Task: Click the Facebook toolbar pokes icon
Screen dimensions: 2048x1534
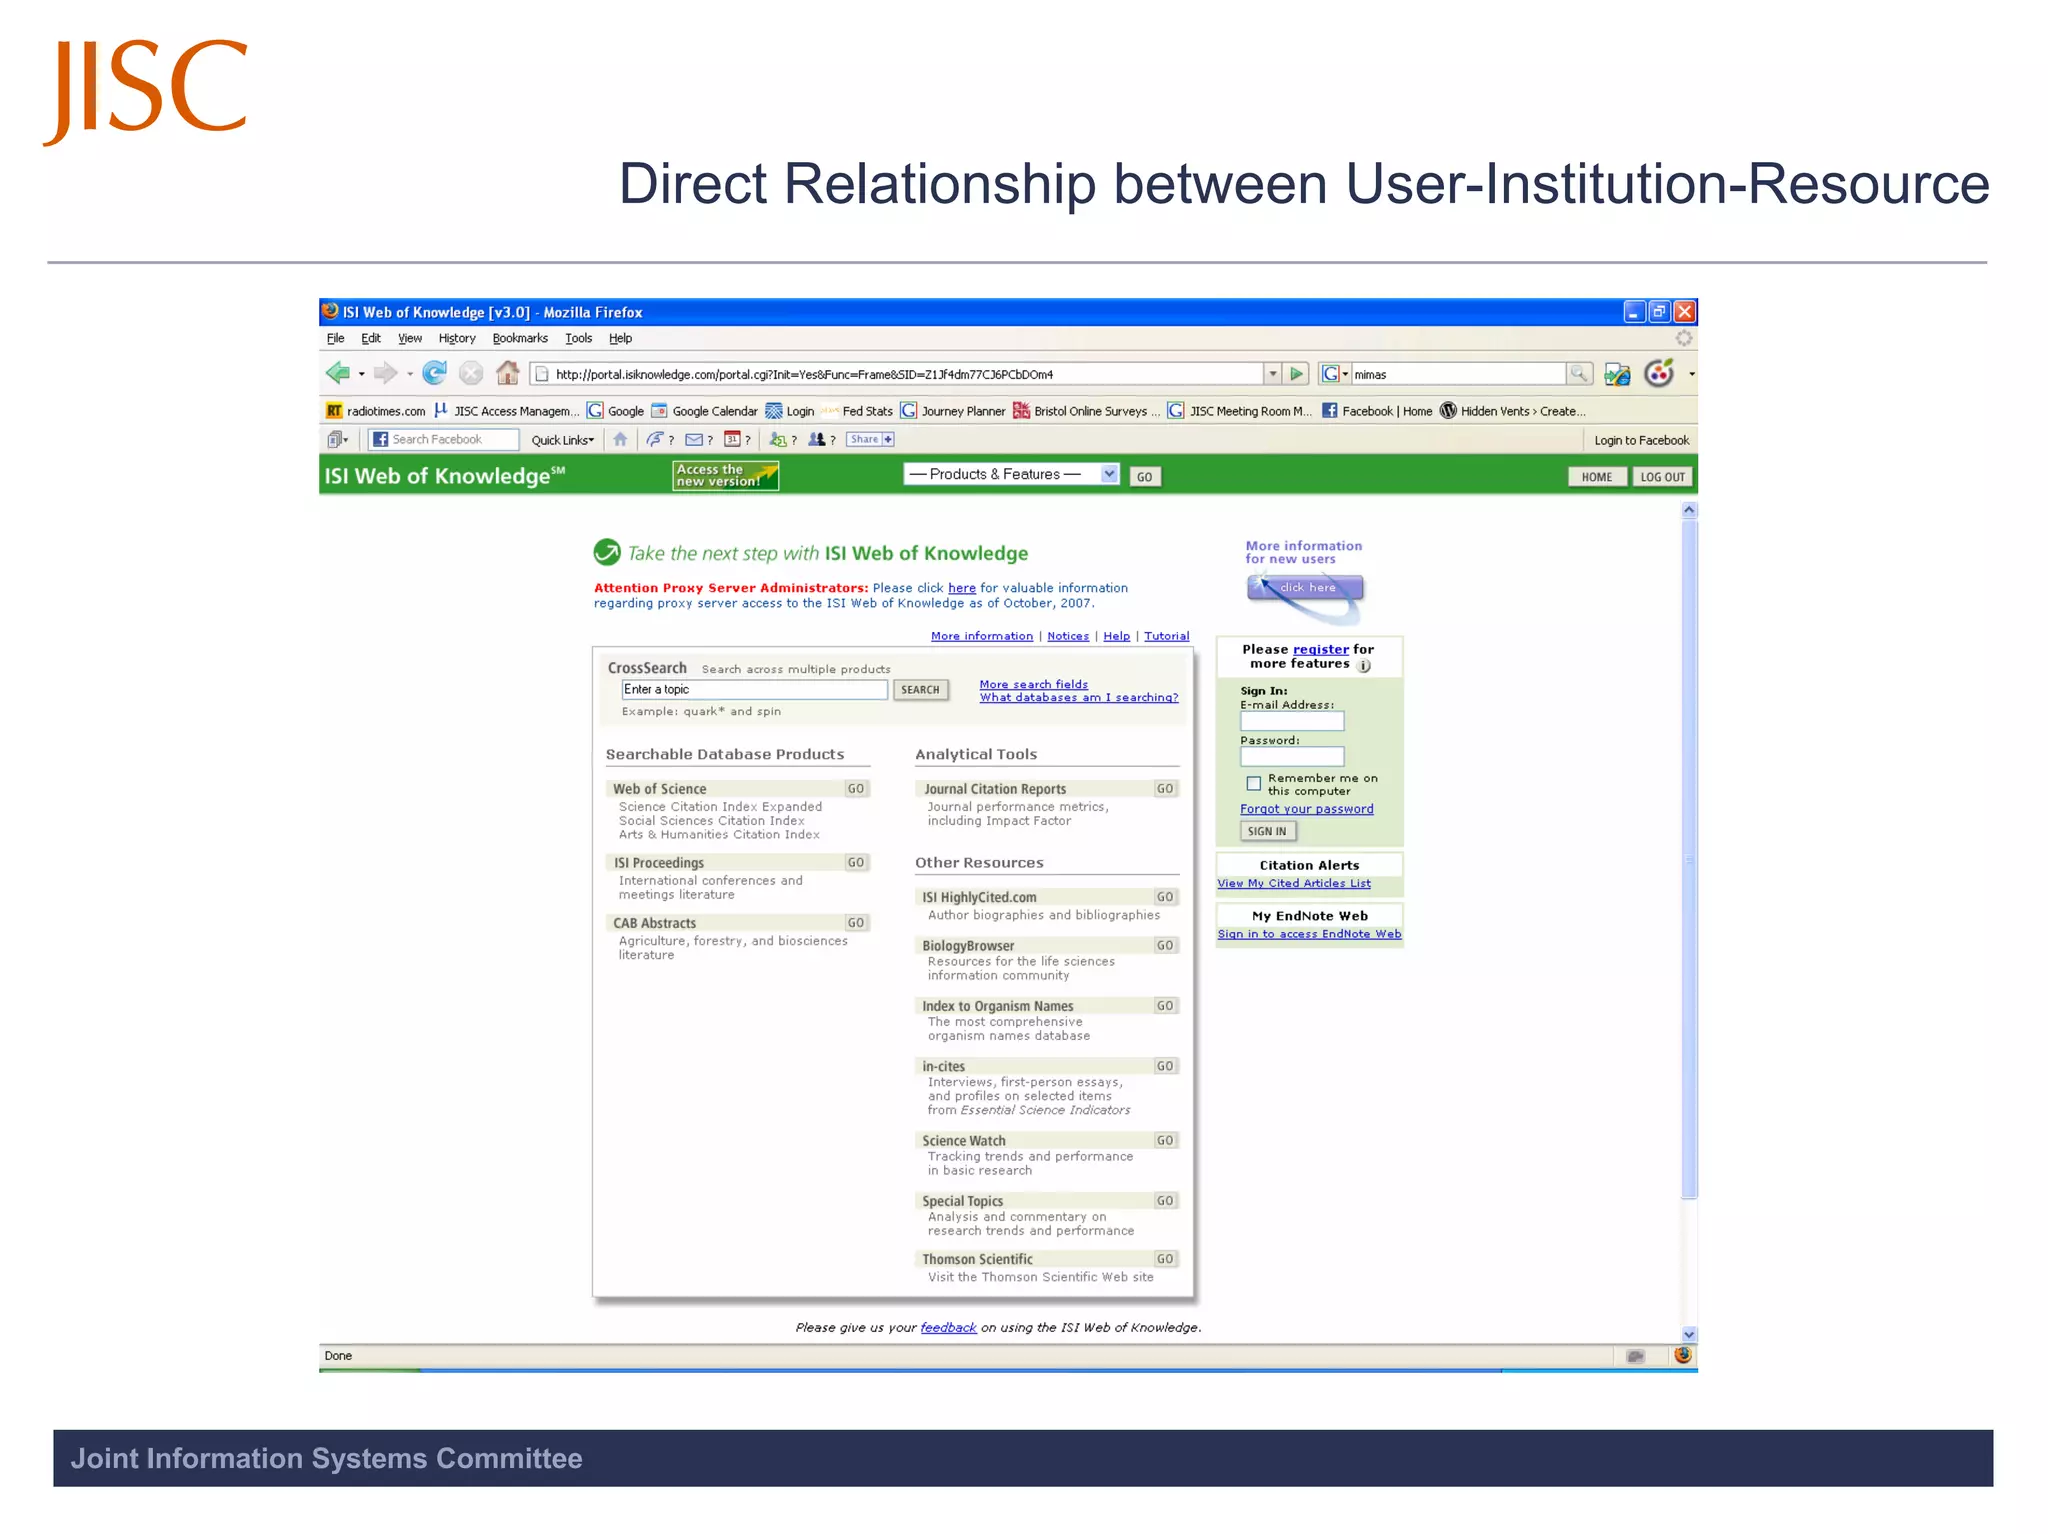Action: (x=655, y=439)
